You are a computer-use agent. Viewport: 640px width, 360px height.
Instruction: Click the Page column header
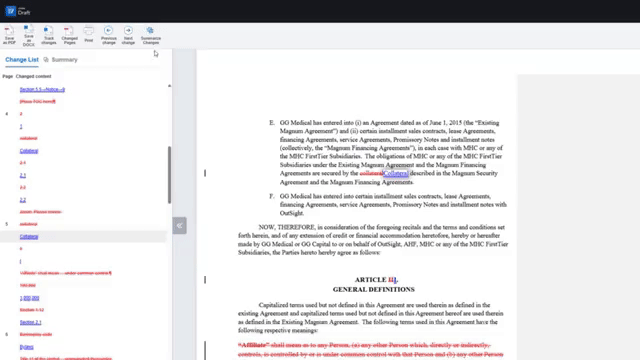(7, 76)
